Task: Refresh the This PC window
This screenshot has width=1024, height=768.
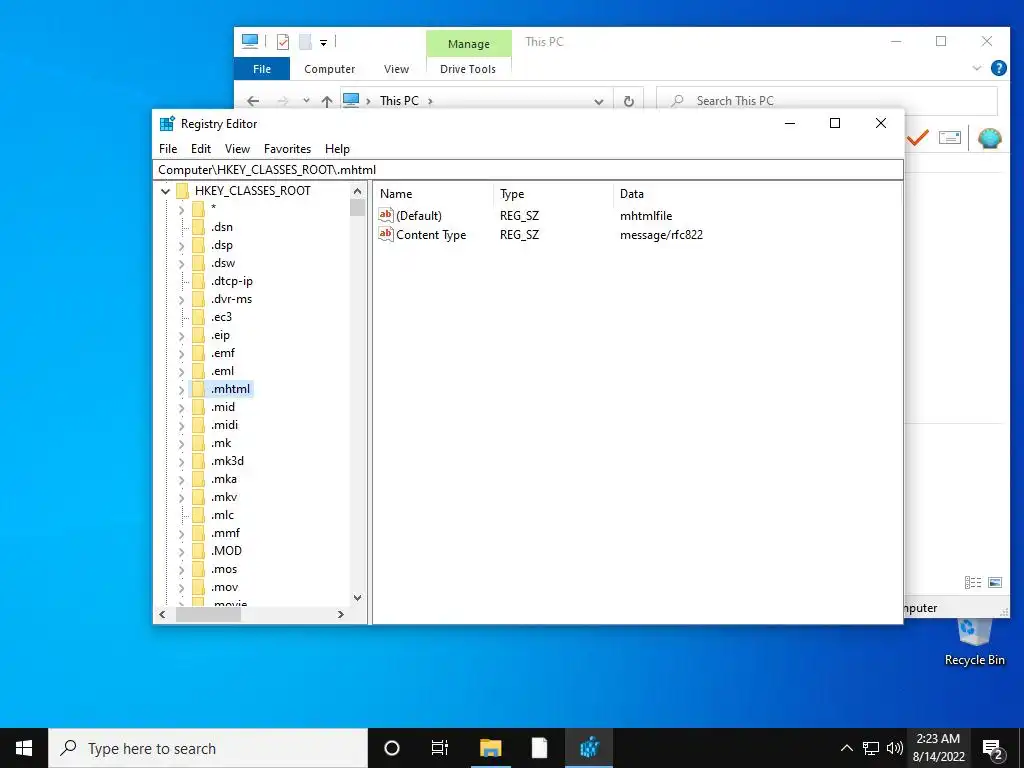Action: pos(628,101)
